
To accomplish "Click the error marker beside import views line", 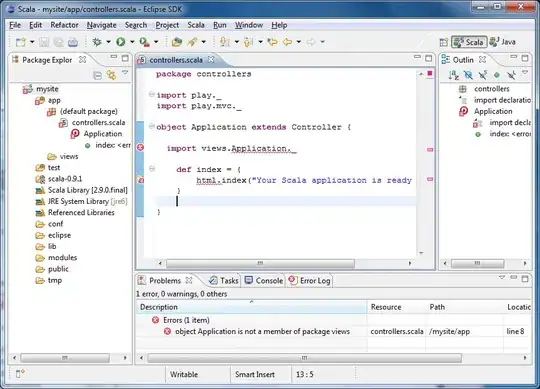I will (141, 147).
